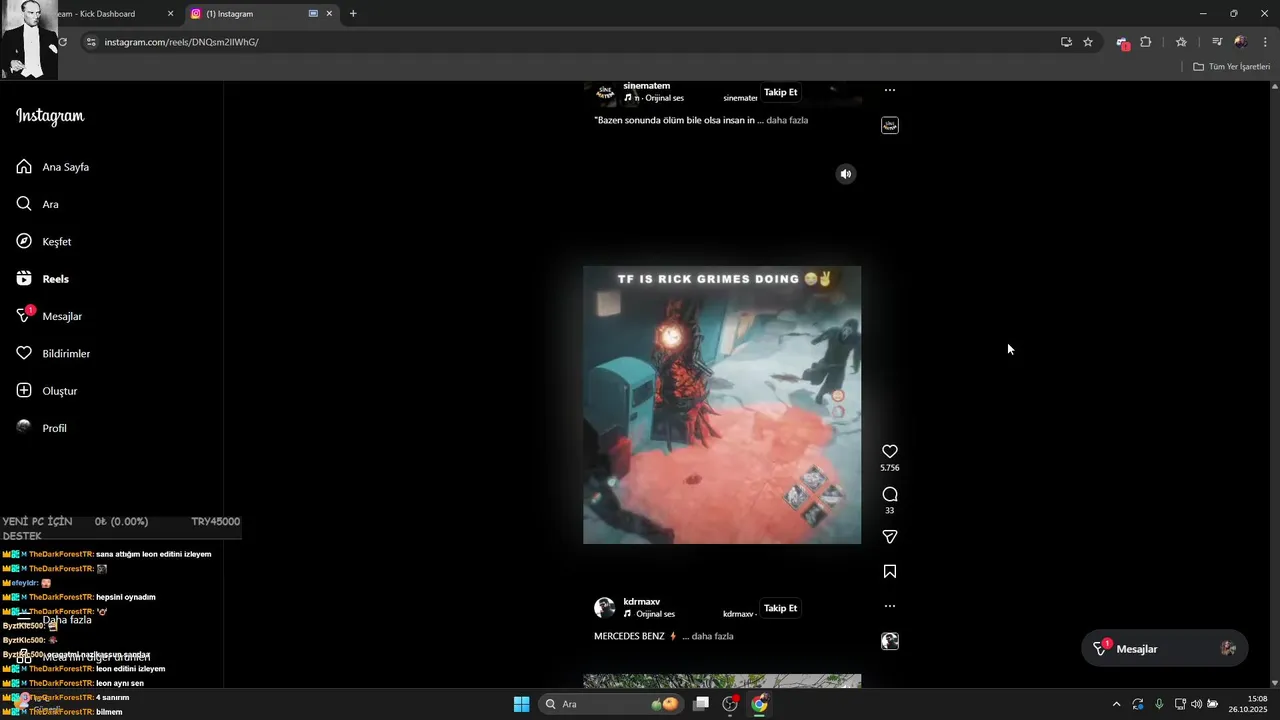Click Orijinal ses under kdrmaxv
The height and width of the screenshot is (720, 1280).
coord(655,614)
